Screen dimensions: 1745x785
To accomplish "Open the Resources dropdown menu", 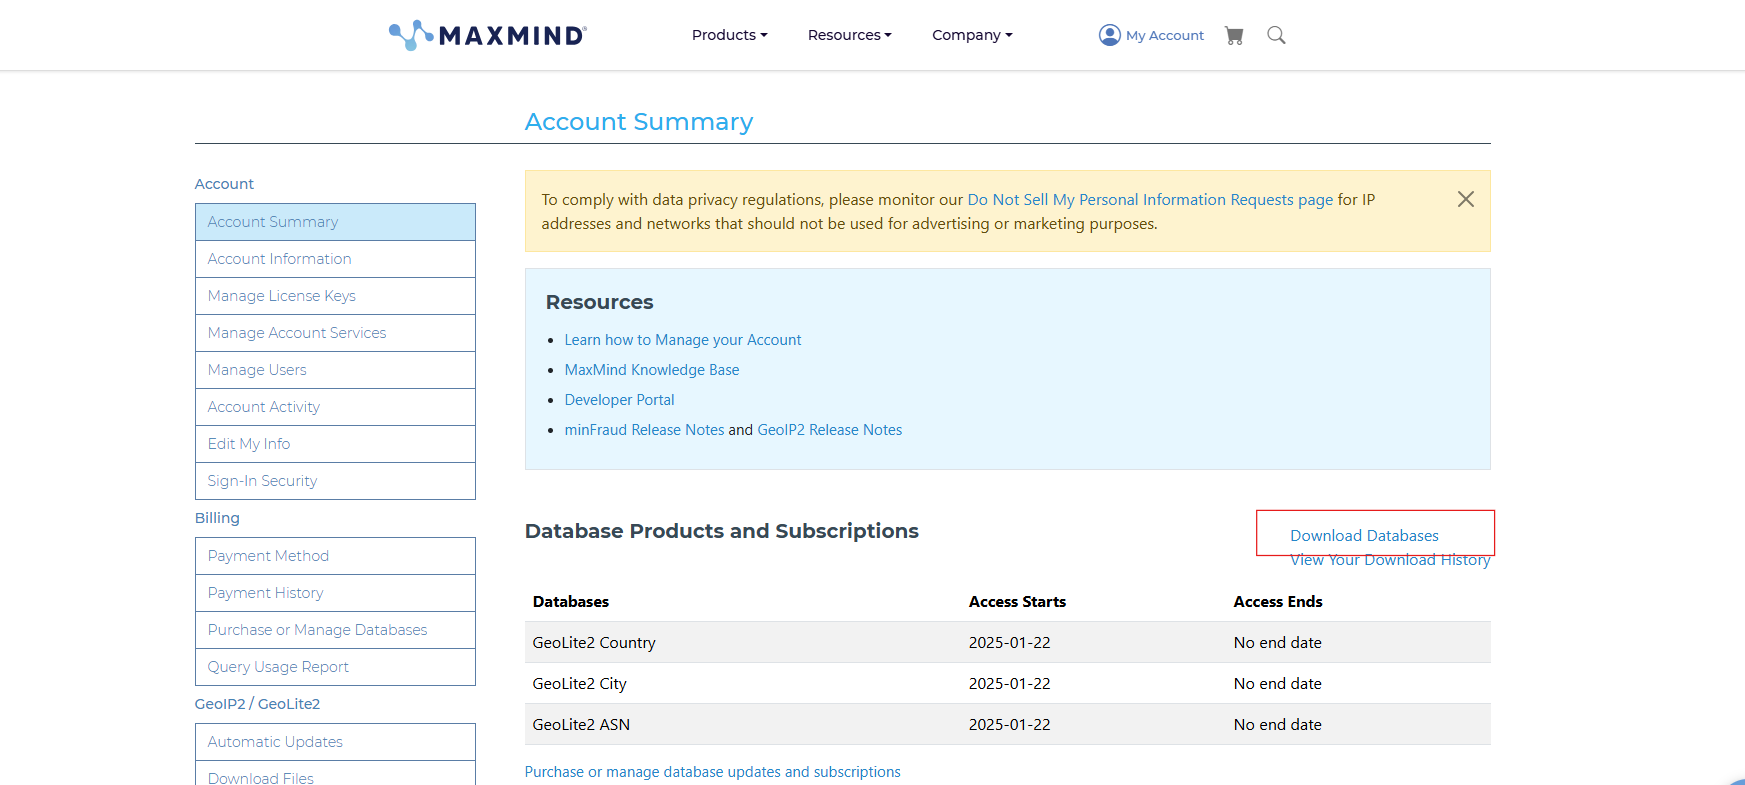I will tap(849, 35).
